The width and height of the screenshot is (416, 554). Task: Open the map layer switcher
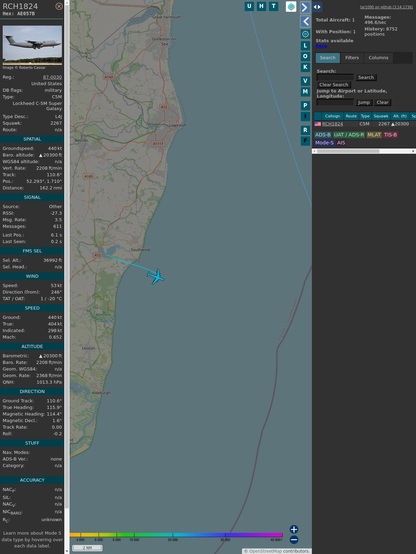pyautogui.click(x=291, y=6)
